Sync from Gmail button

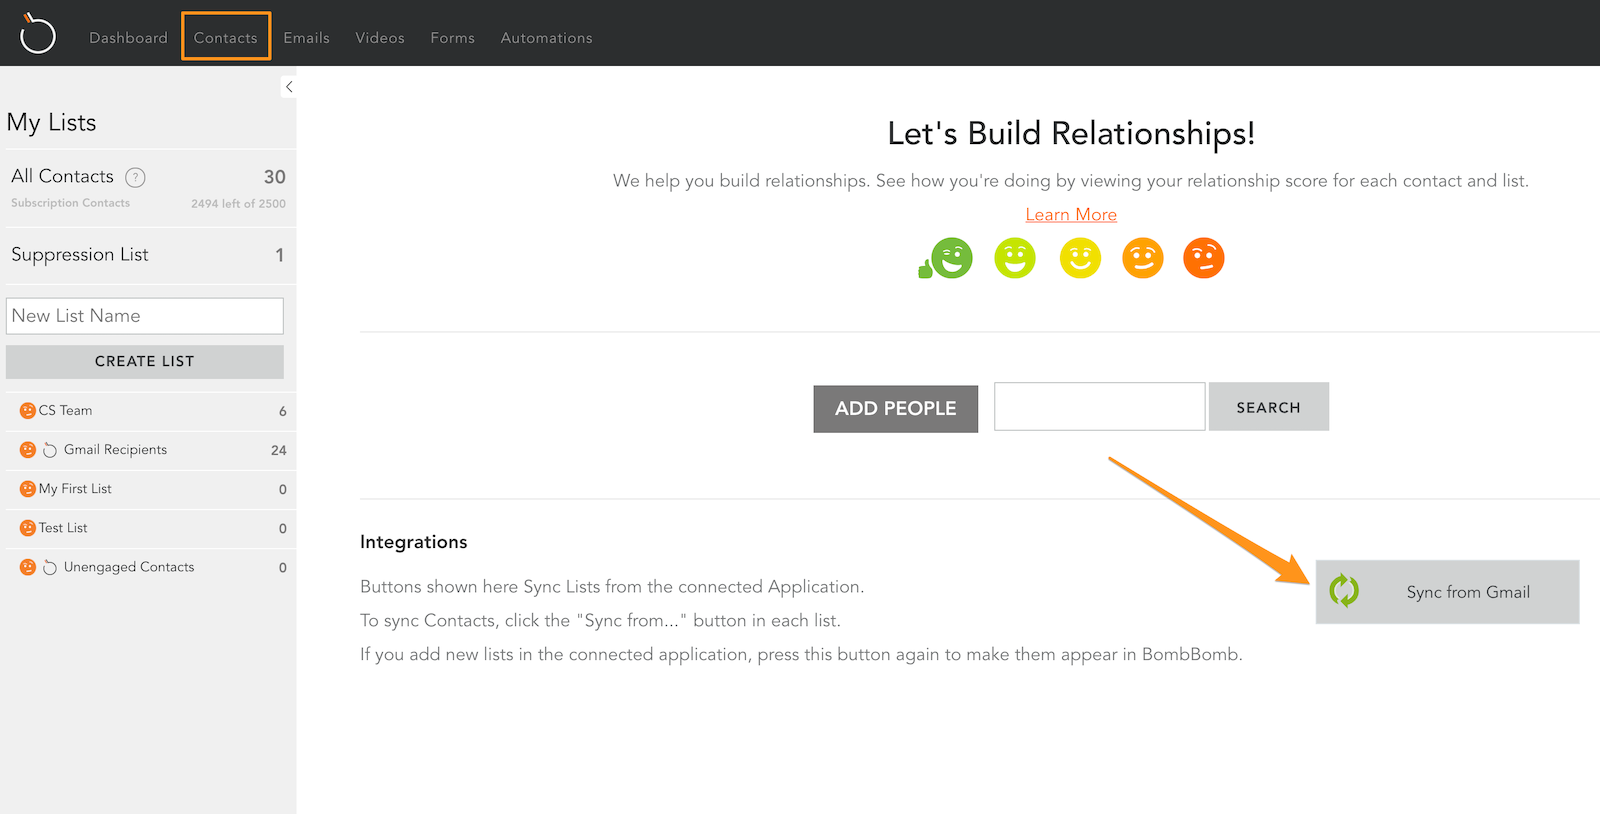pos(1447,592)
